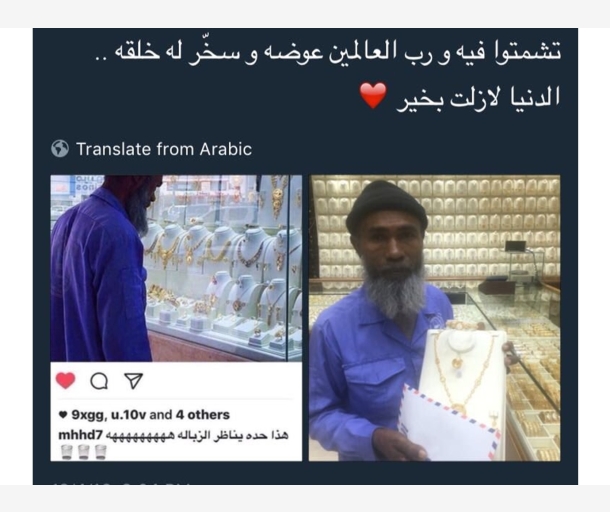Click the Arabic line ending with heart emoji
Viewport: 610px width, 512px height.
click(x=460, y=96)
